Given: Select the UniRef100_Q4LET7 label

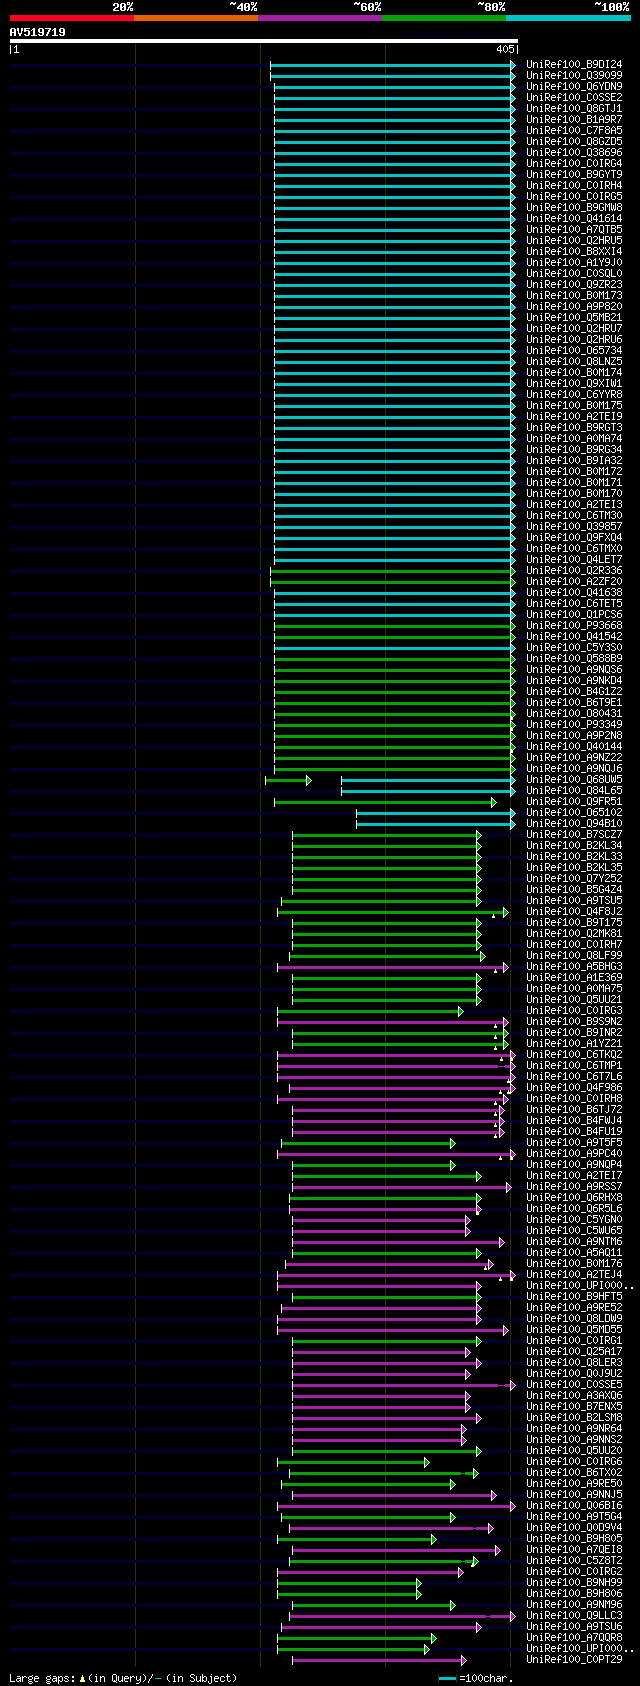Looking at the screenshot, I should pos(574,559).
